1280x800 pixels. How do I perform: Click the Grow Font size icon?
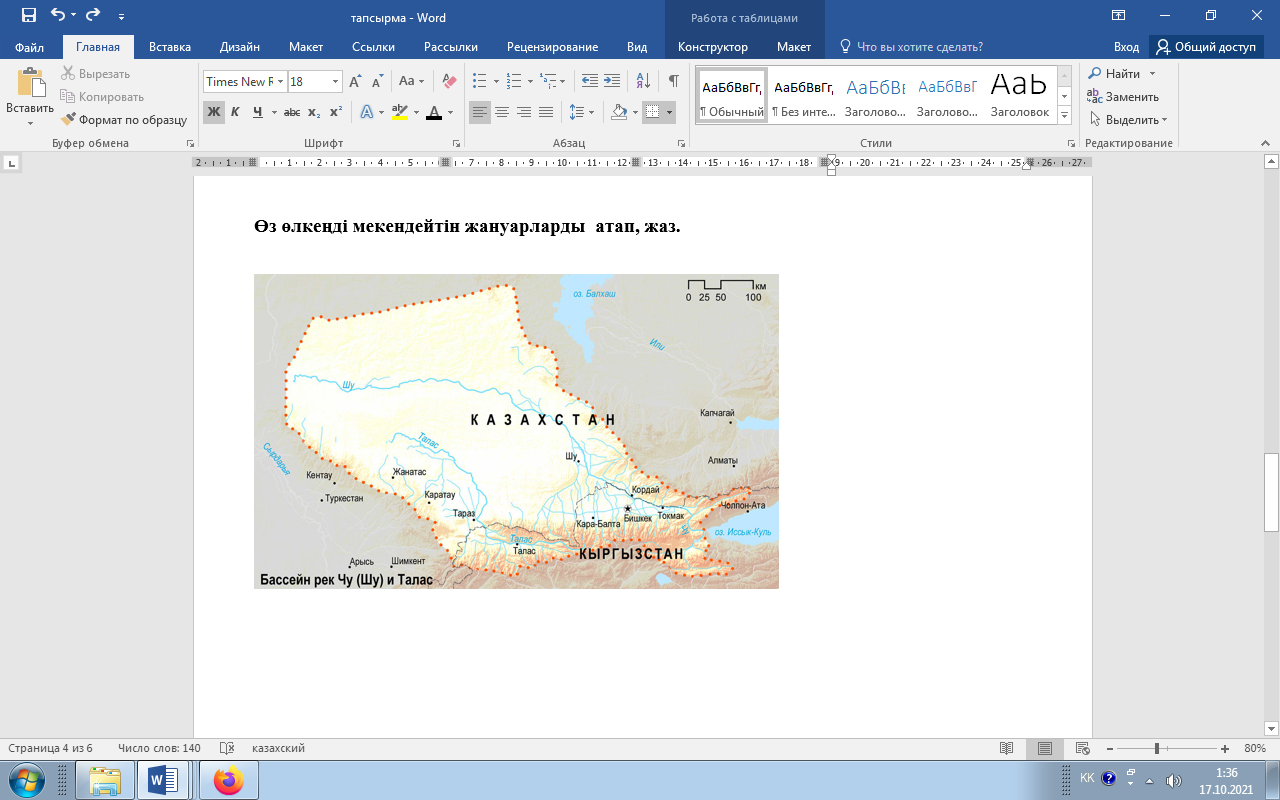[x=355, y=81]
